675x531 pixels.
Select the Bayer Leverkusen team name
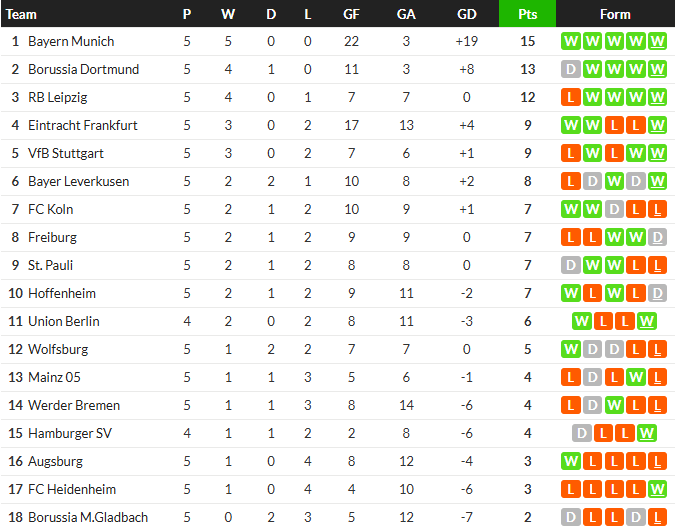pos(78,182)
